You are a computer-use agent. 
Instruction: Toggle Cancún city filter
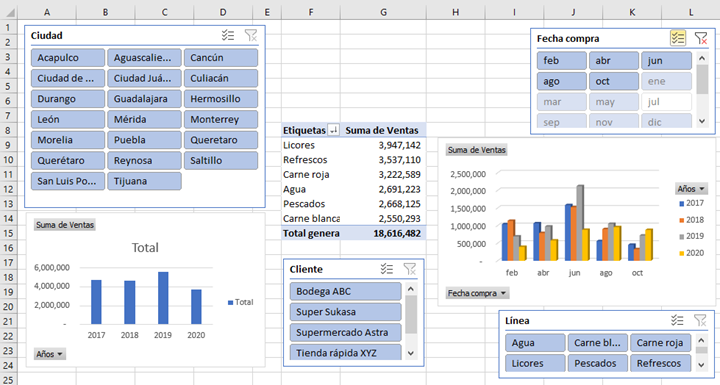(221, 58)
